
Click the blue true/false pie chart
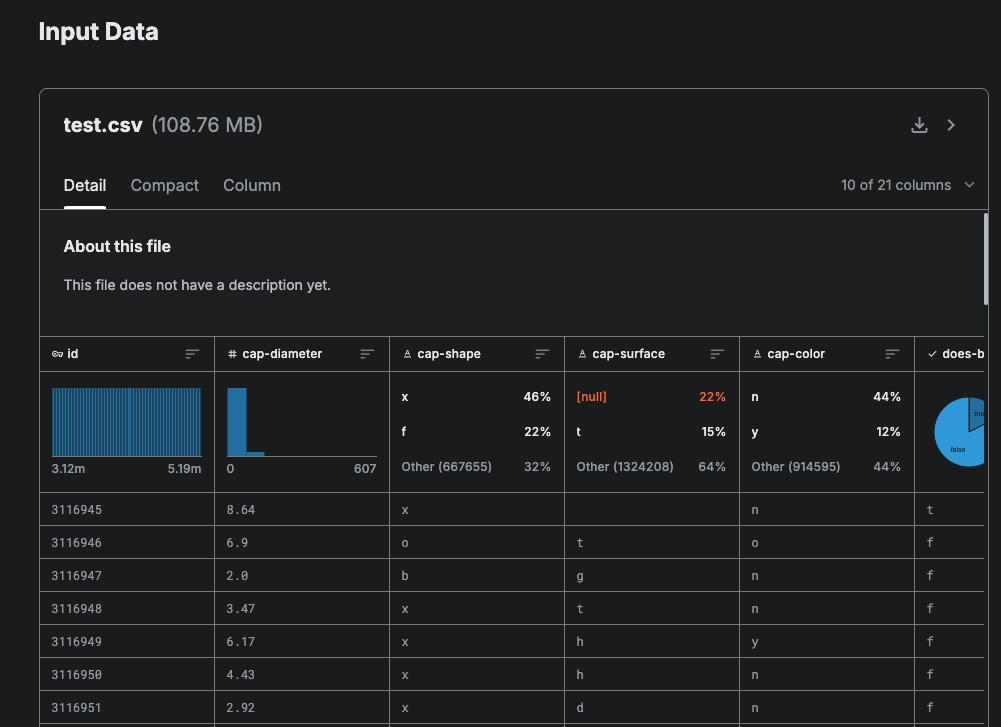(960, 432)
